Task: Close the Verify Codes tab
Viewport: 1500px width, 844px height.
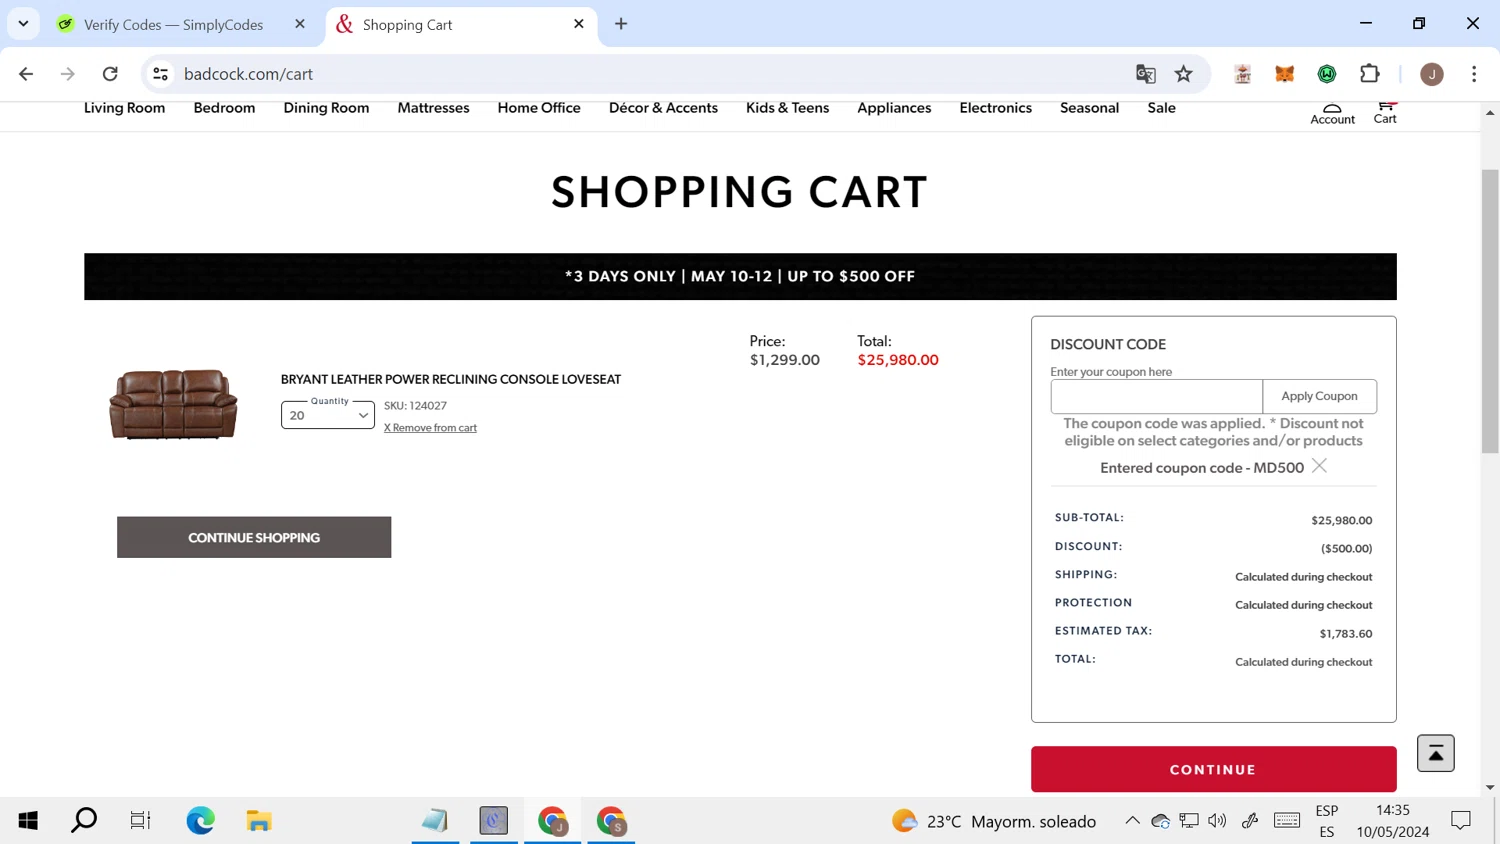Action: [300, 24]
